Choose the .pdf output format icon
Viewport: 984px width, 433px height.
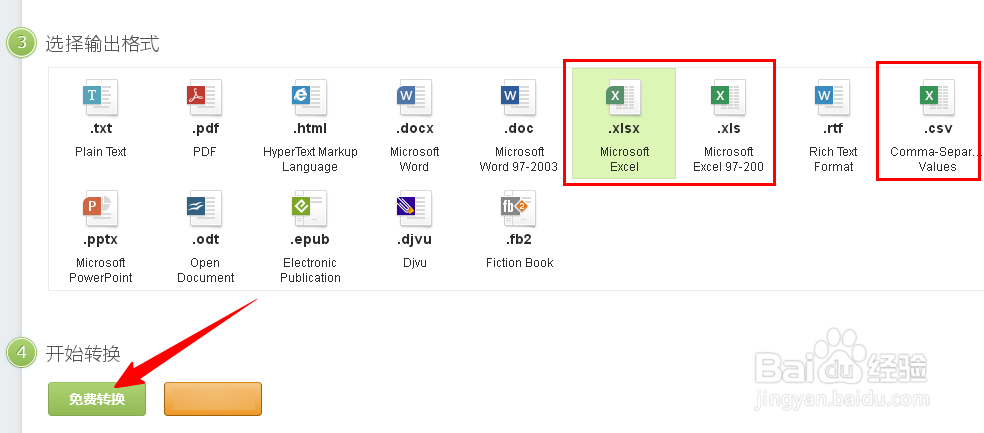pyautogui.click(x=205, y=96)
